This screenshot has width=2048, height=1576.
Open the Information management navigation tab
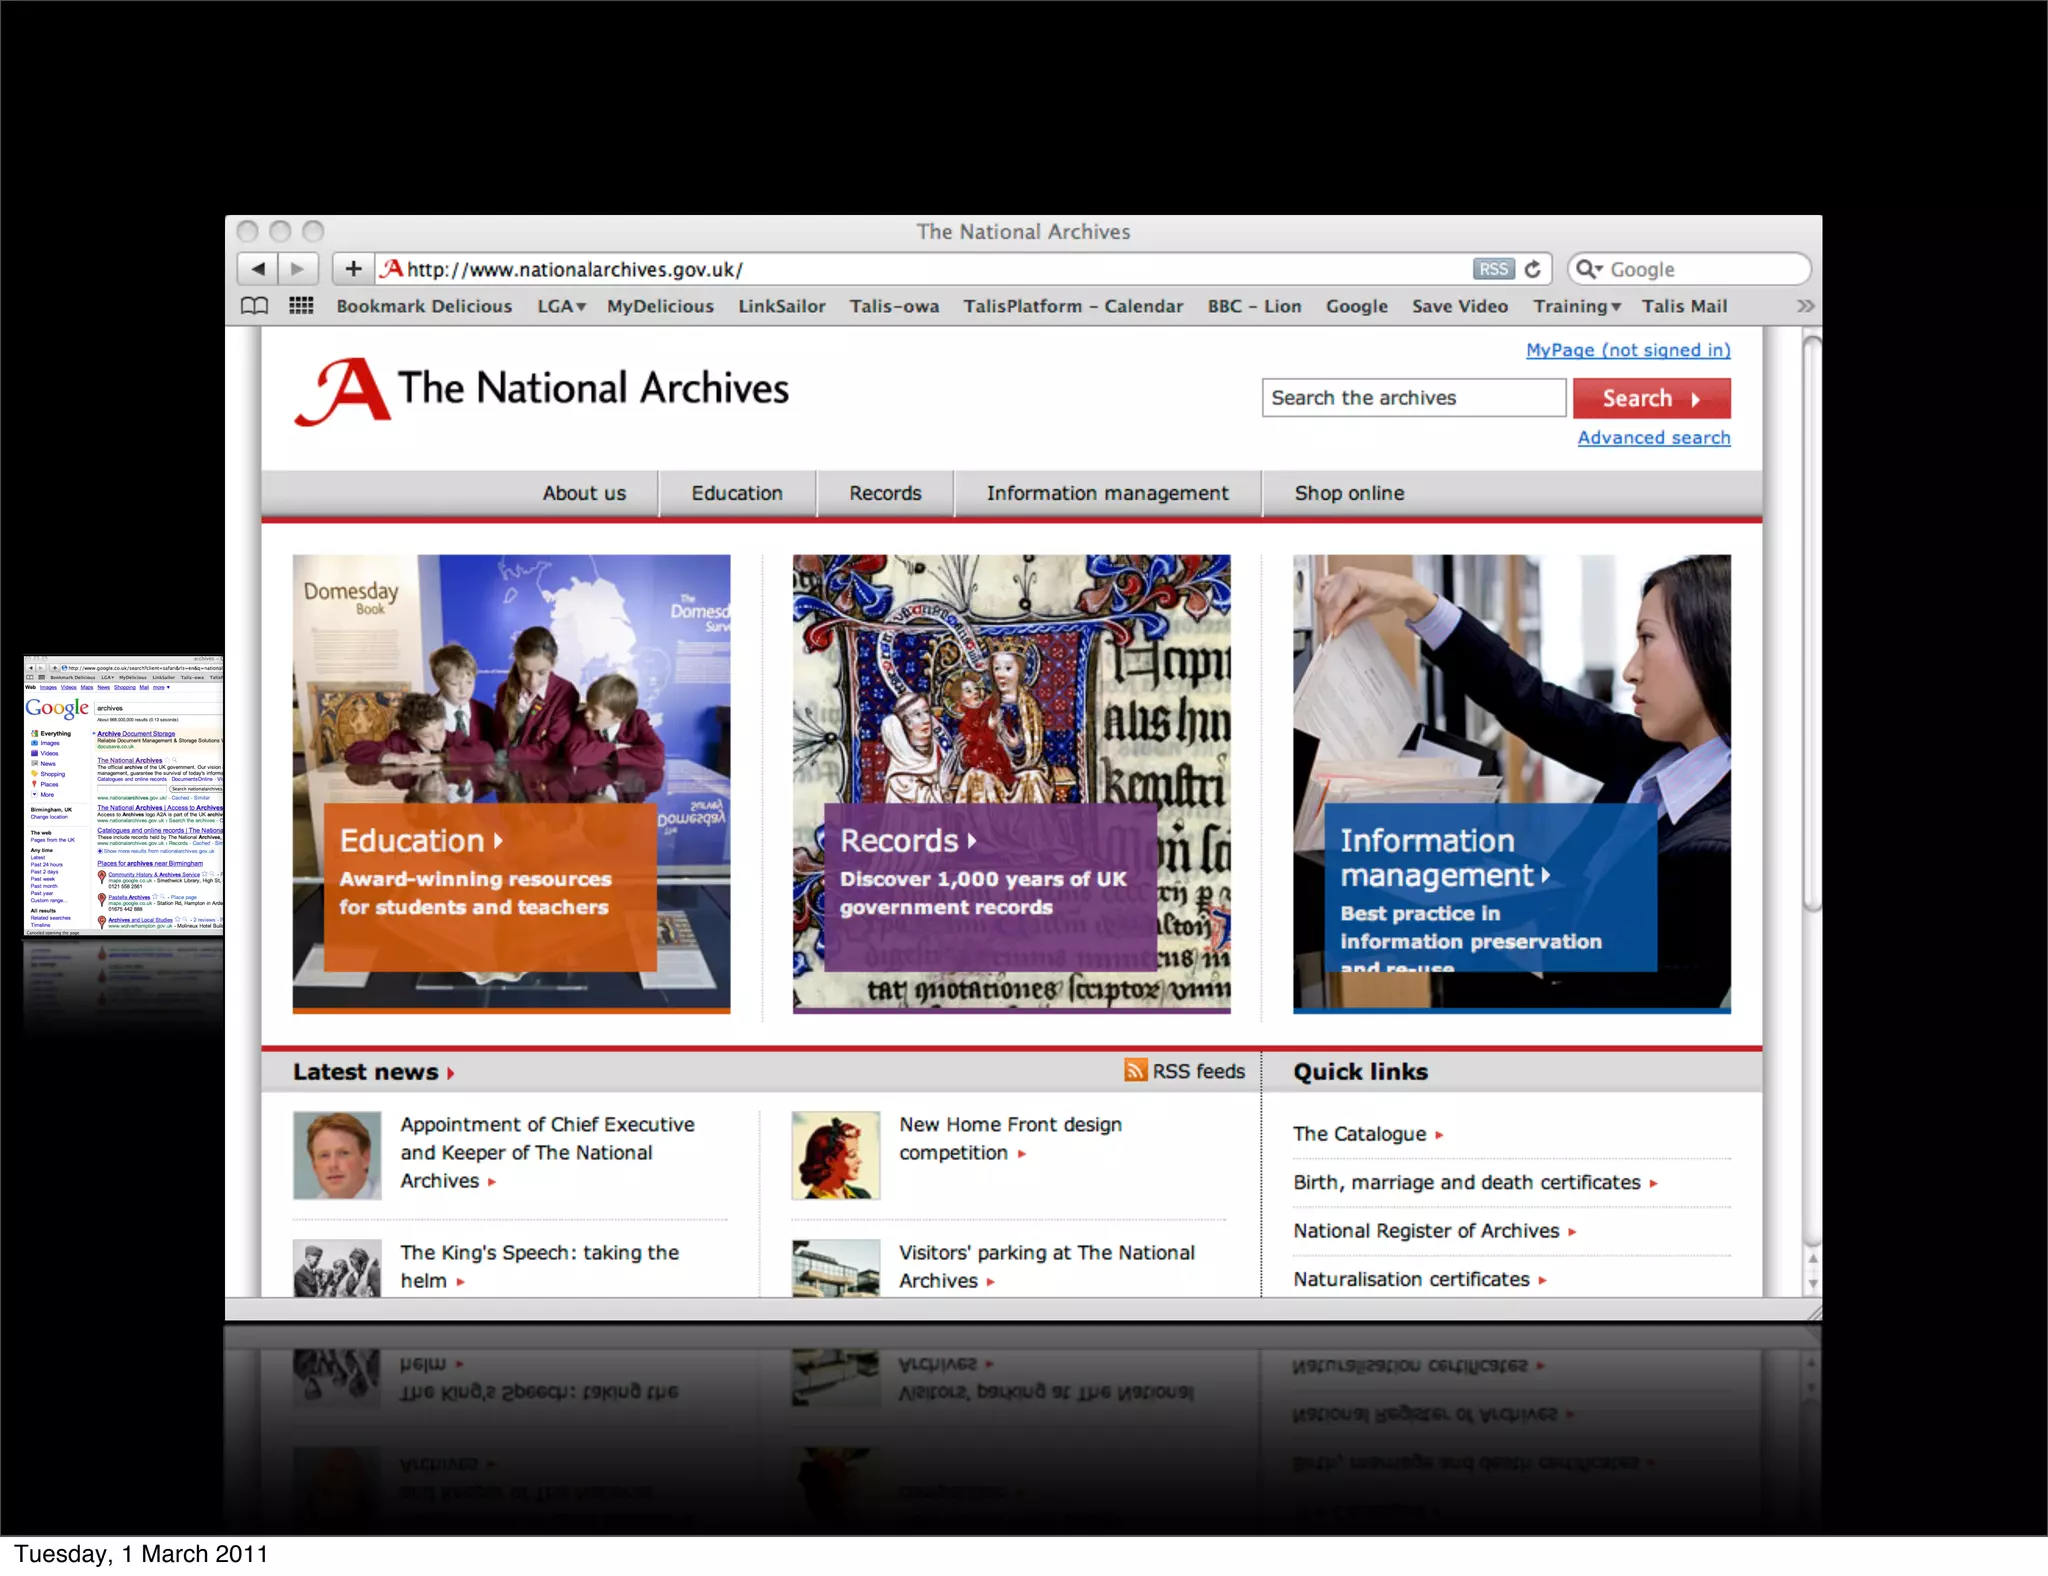1107,493
